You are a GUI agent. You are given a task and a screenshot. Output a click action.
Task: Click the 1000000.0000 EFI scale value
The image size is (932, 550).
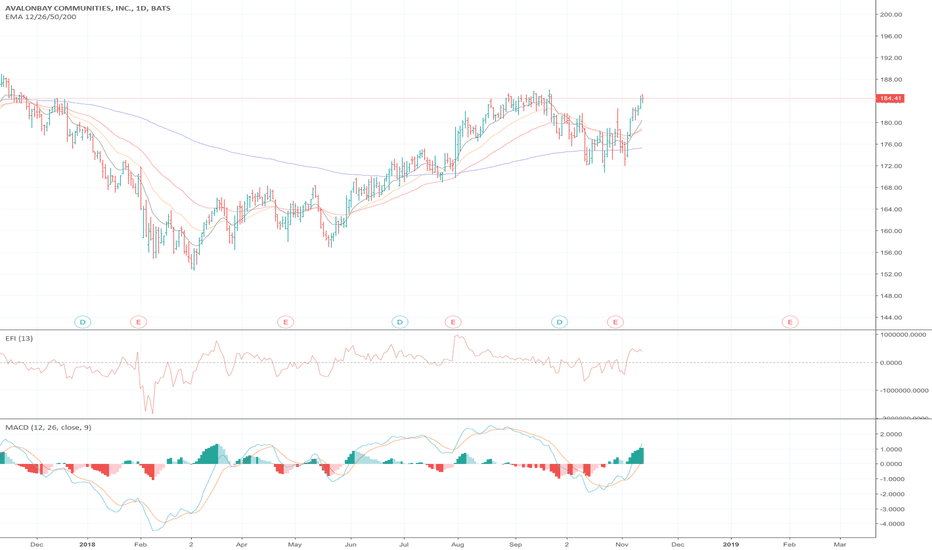903,335
